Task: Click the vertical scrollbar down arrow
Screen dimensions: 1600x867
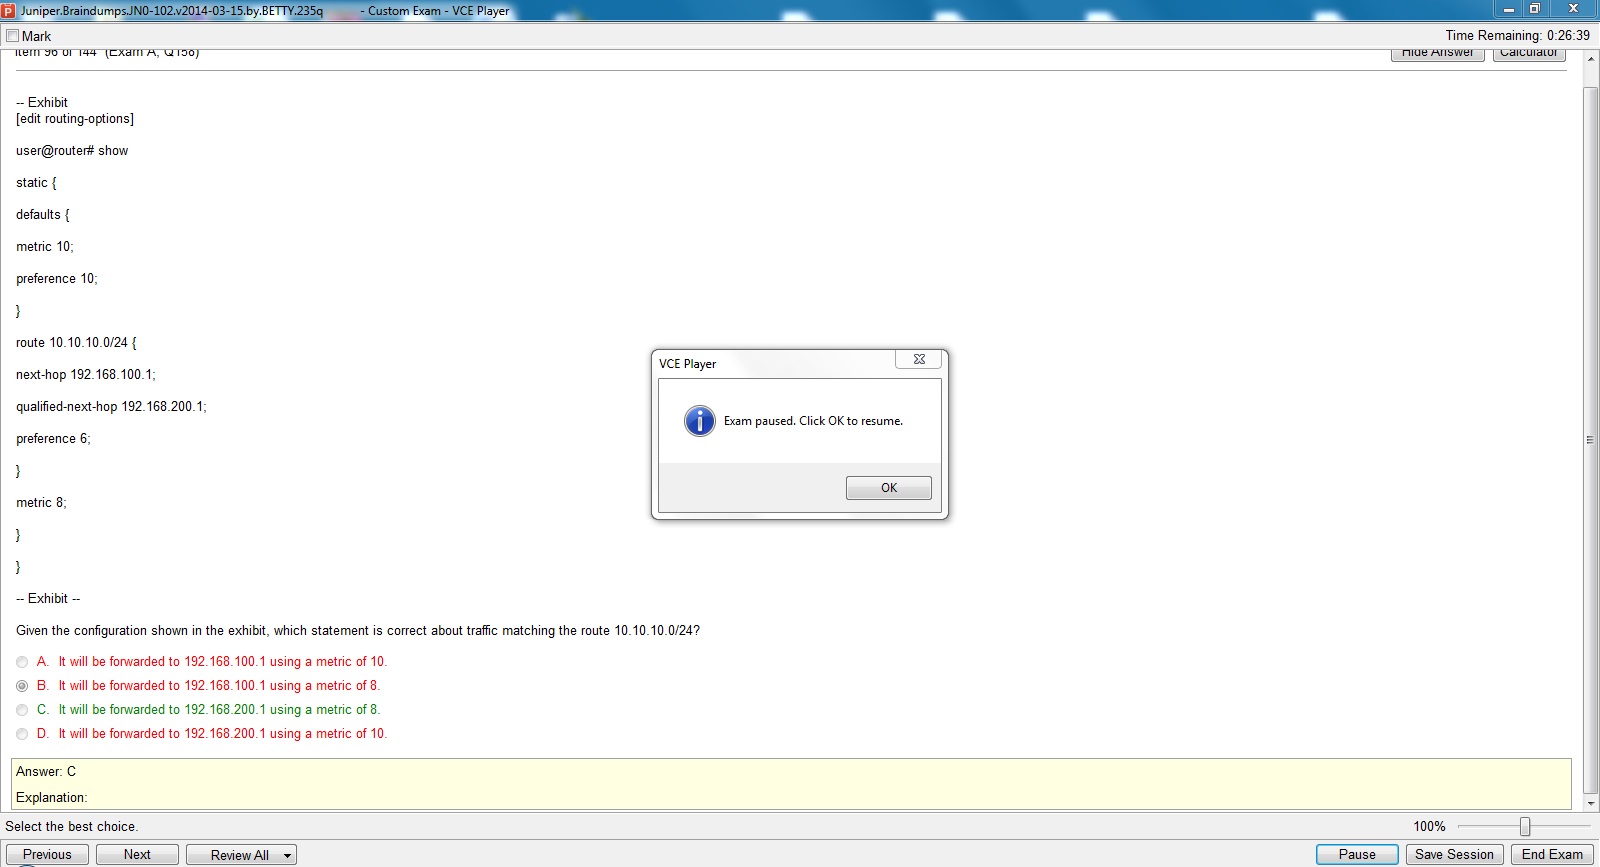Action: point(1591,803)
